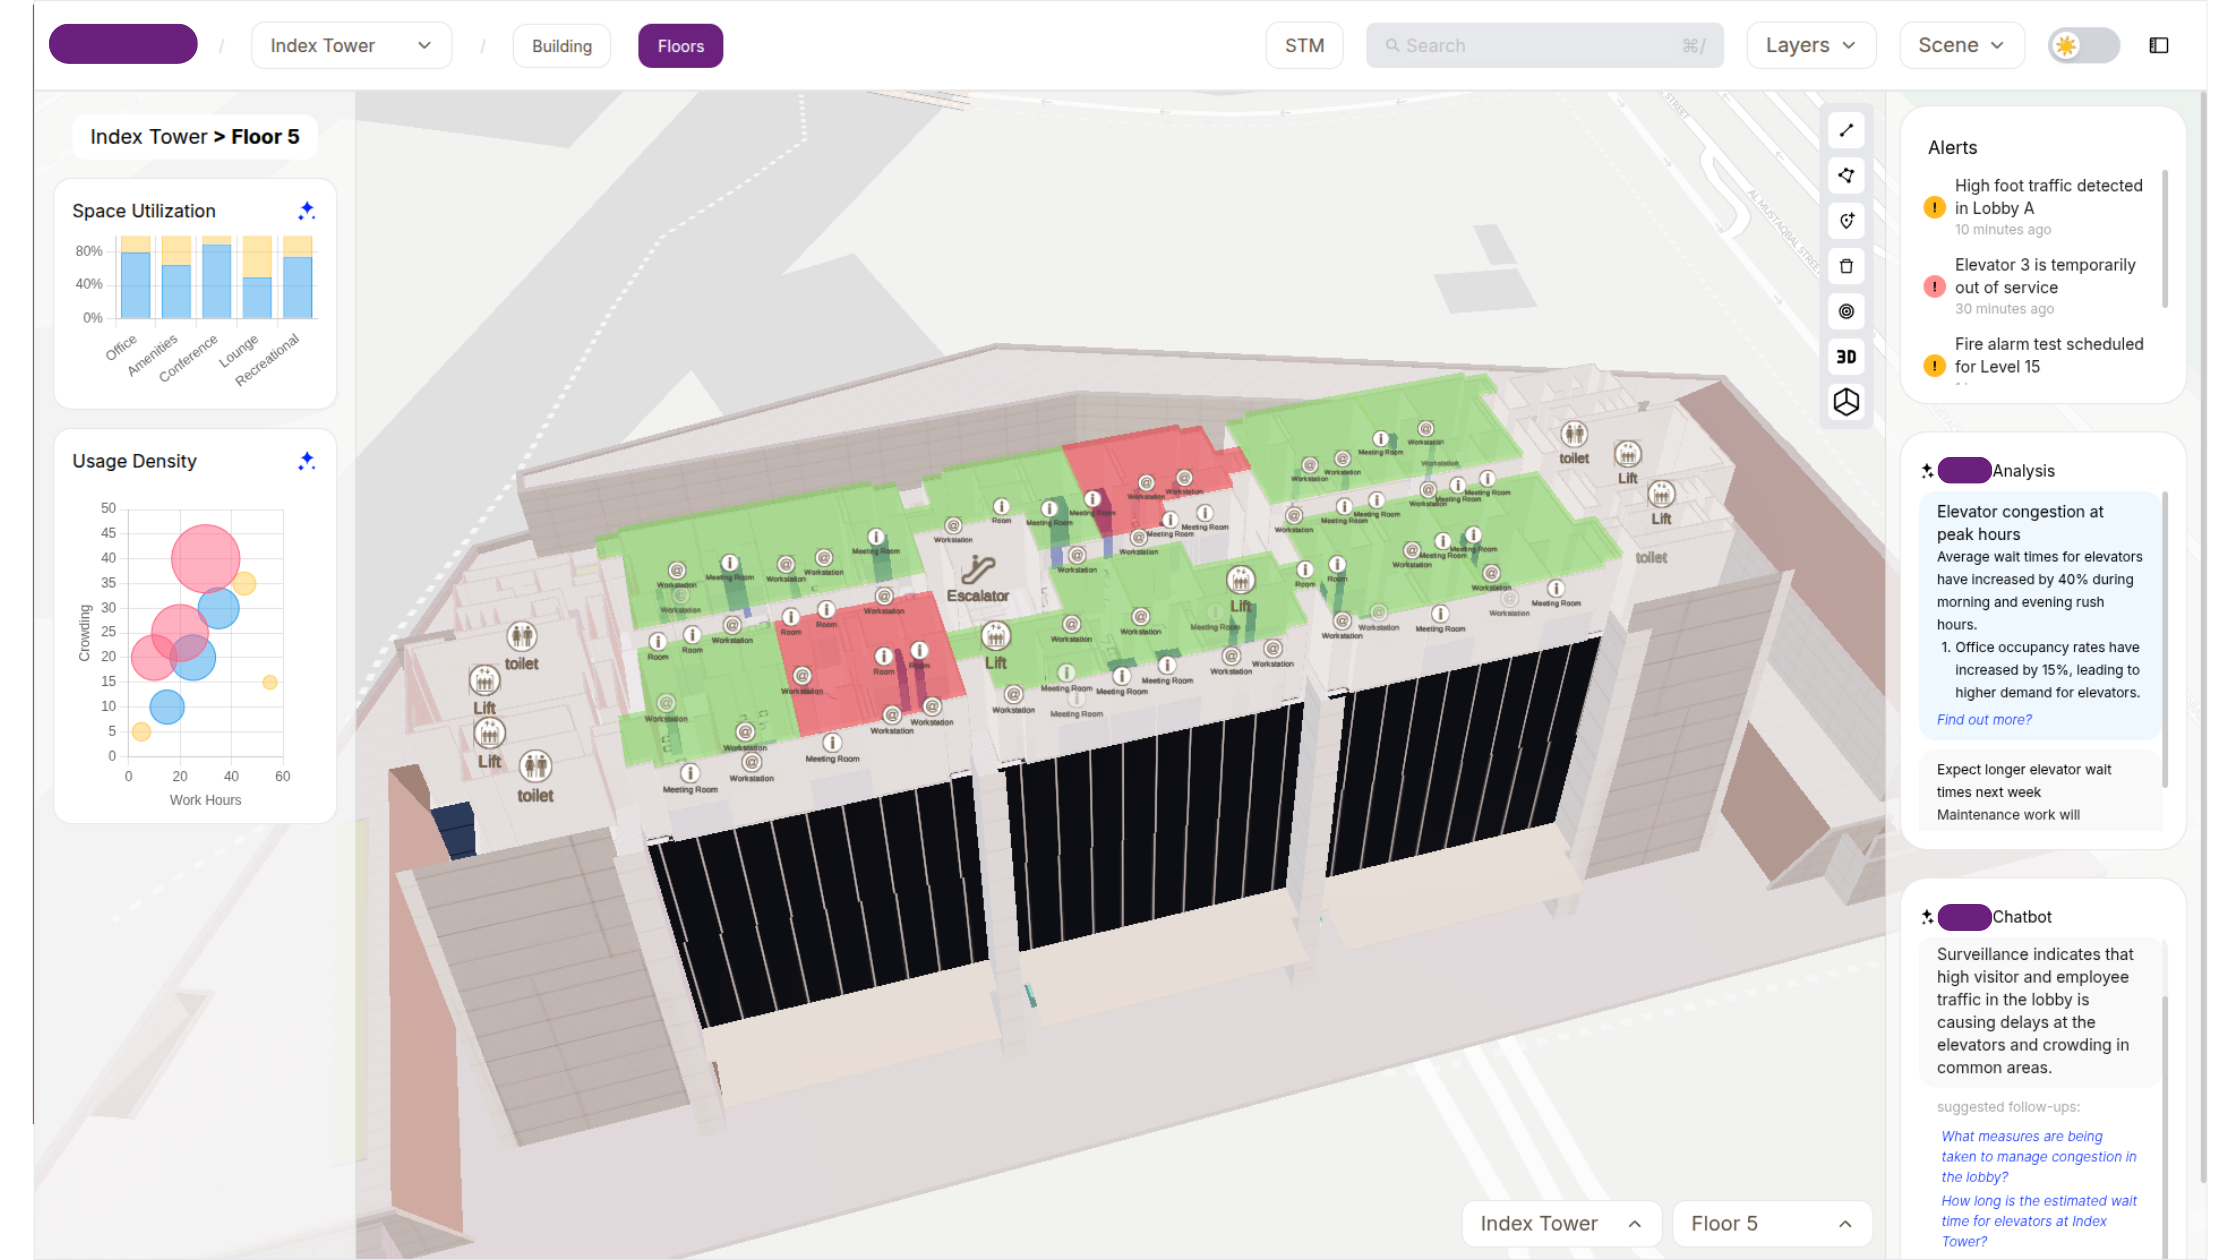Screen dimensions: 2240x1260
Task: Click Space Utilization sparkle AI icon
Action: click(x=306, y=211)
